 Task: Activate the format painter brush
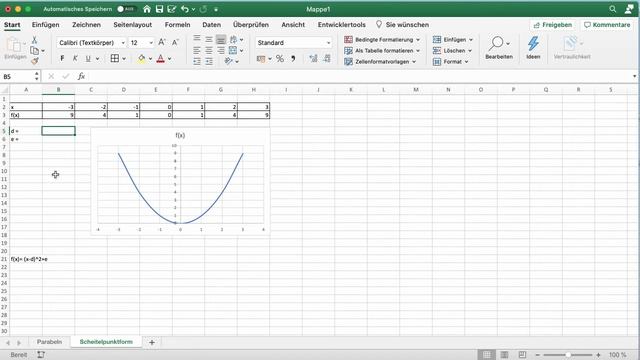point(35,61)
